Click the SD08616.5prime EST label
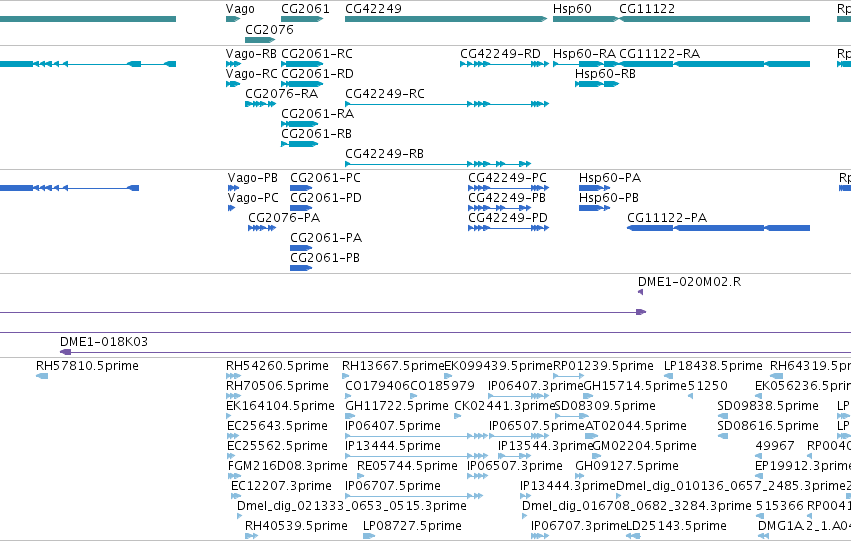Screen dimensions: 851x541 [768, 427]
